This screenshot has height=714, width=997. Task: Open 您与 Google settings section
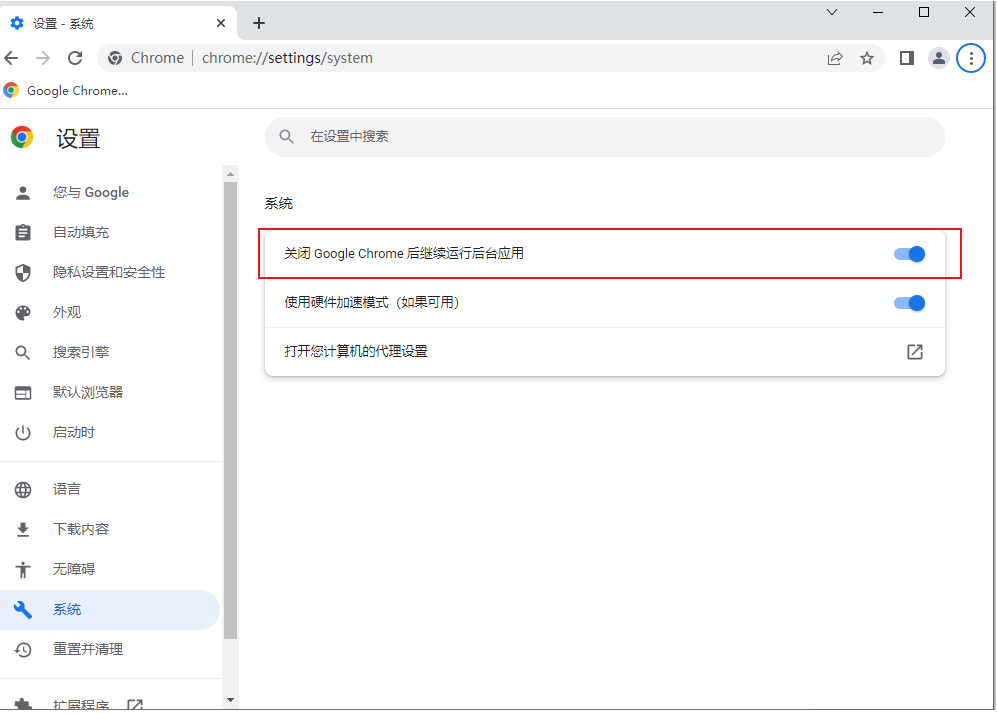(109, 193)
